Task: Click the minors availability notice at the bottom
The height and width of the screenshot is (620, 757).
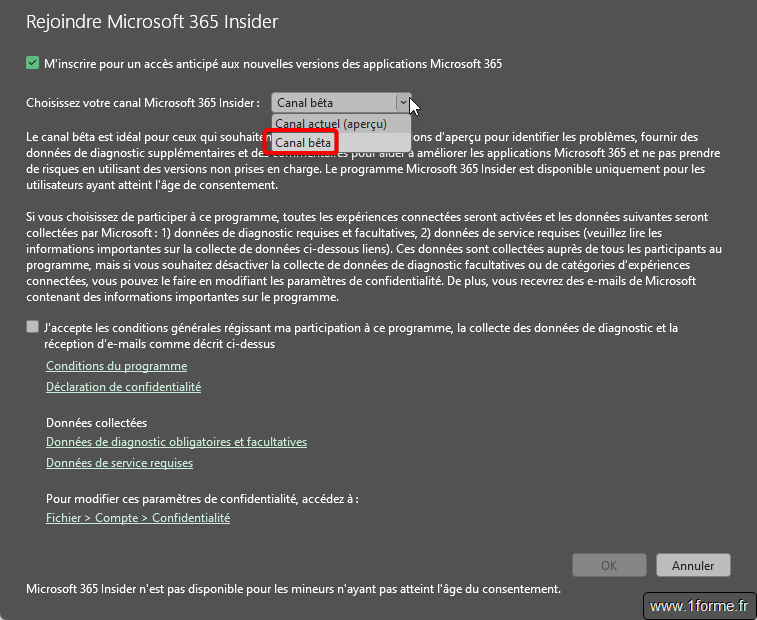Action: pos(294,589)
